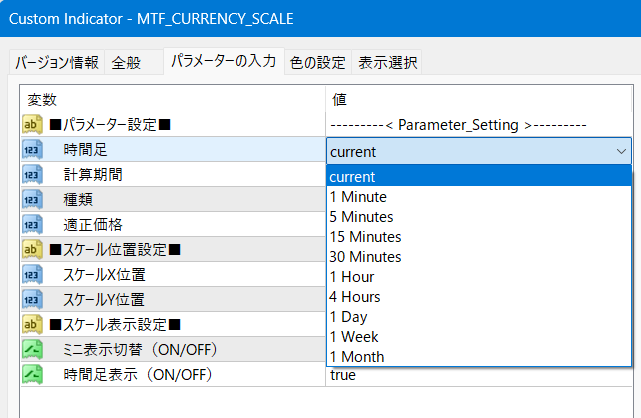Click the integer icon beside スケールY位置
The image size is (641, 418).
click(x=32, y=300)
